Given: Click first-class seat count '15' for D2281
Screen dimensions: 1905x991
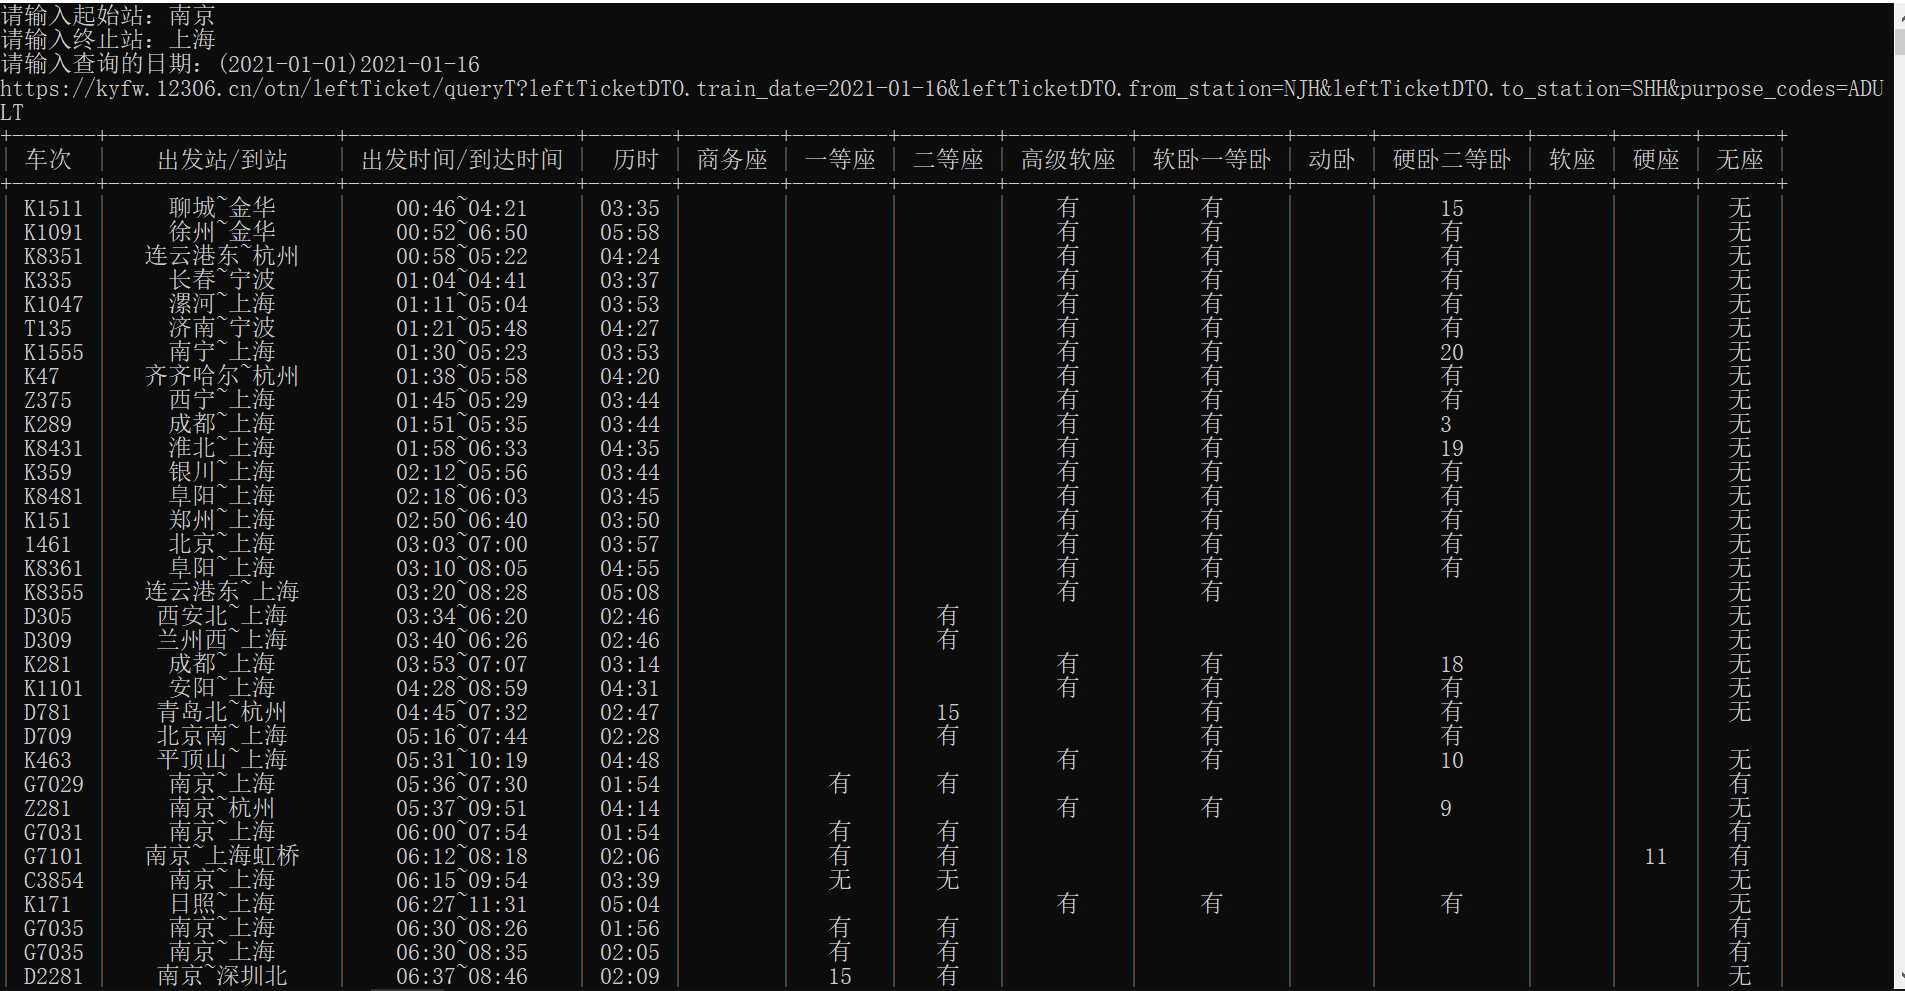Looking at the screenshot, I should 840,976.
